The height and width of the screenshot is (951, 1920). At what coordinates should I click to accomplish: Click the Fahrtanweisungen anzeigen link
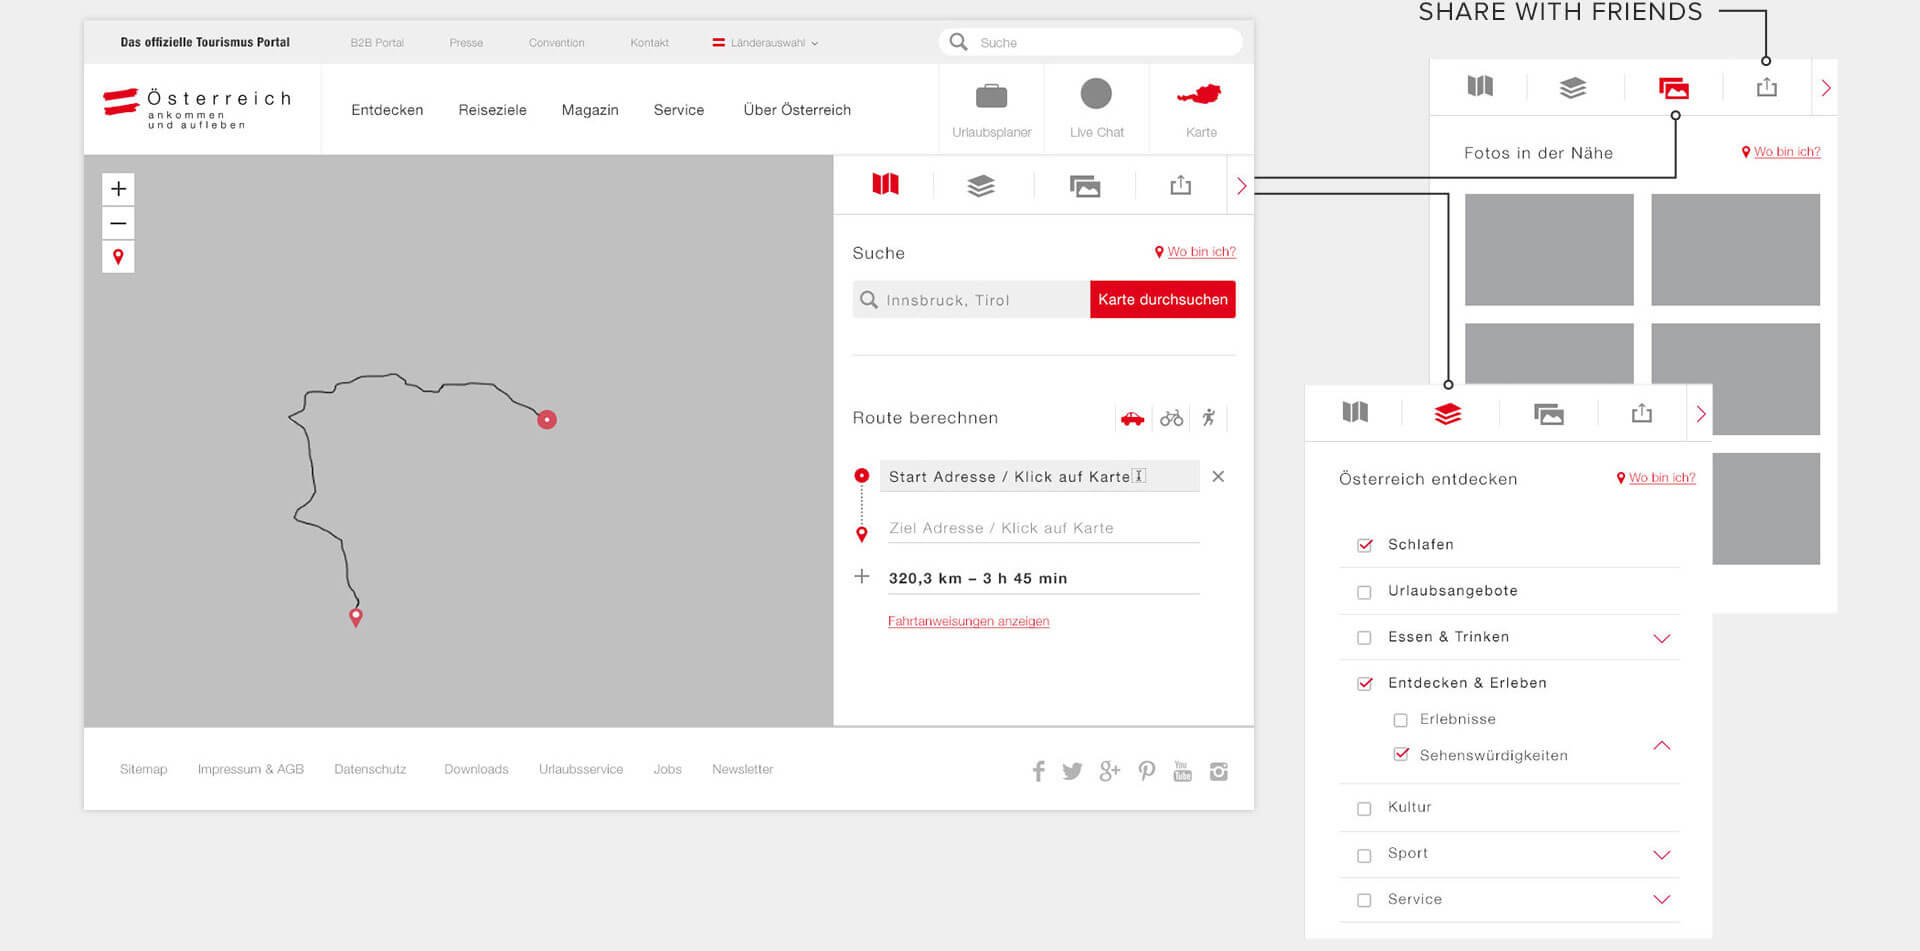point(968,621)
